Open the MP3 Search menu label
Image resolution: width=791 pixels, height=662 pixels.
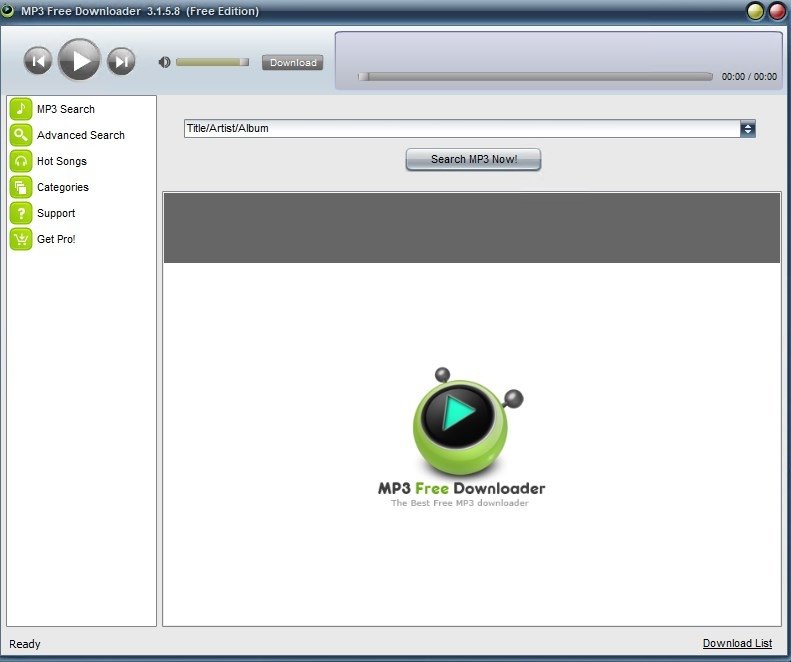point(66,109)
